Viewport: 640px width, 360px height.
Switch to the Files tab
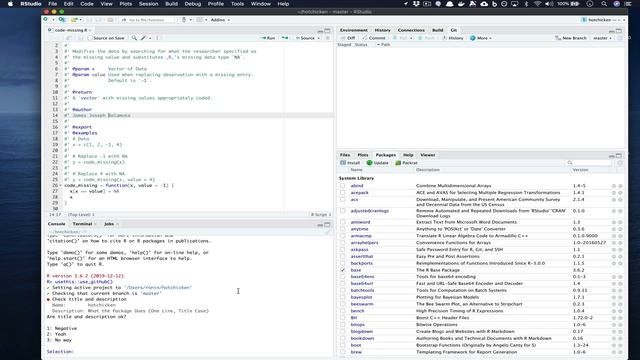point(345,155)
